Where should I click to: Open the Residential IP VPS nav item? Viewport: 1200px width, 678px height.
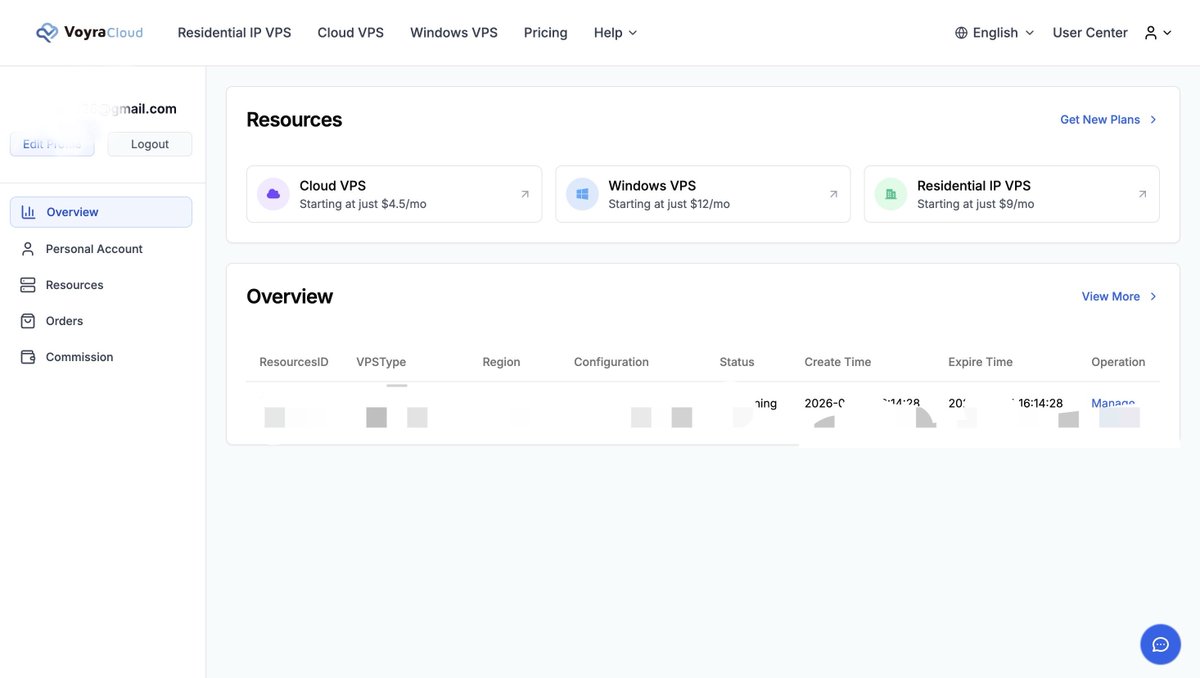click(234, 32)
